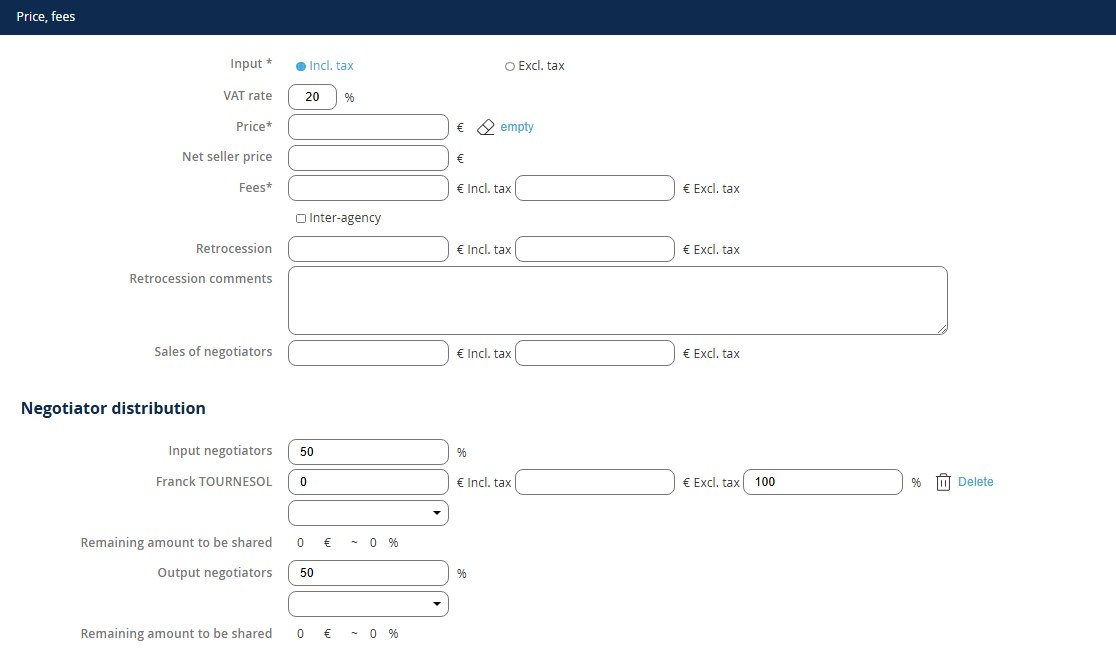Click the Output negotiators percentage field
The width and height of the screenshot is (1116, 668).
point(368,573)
